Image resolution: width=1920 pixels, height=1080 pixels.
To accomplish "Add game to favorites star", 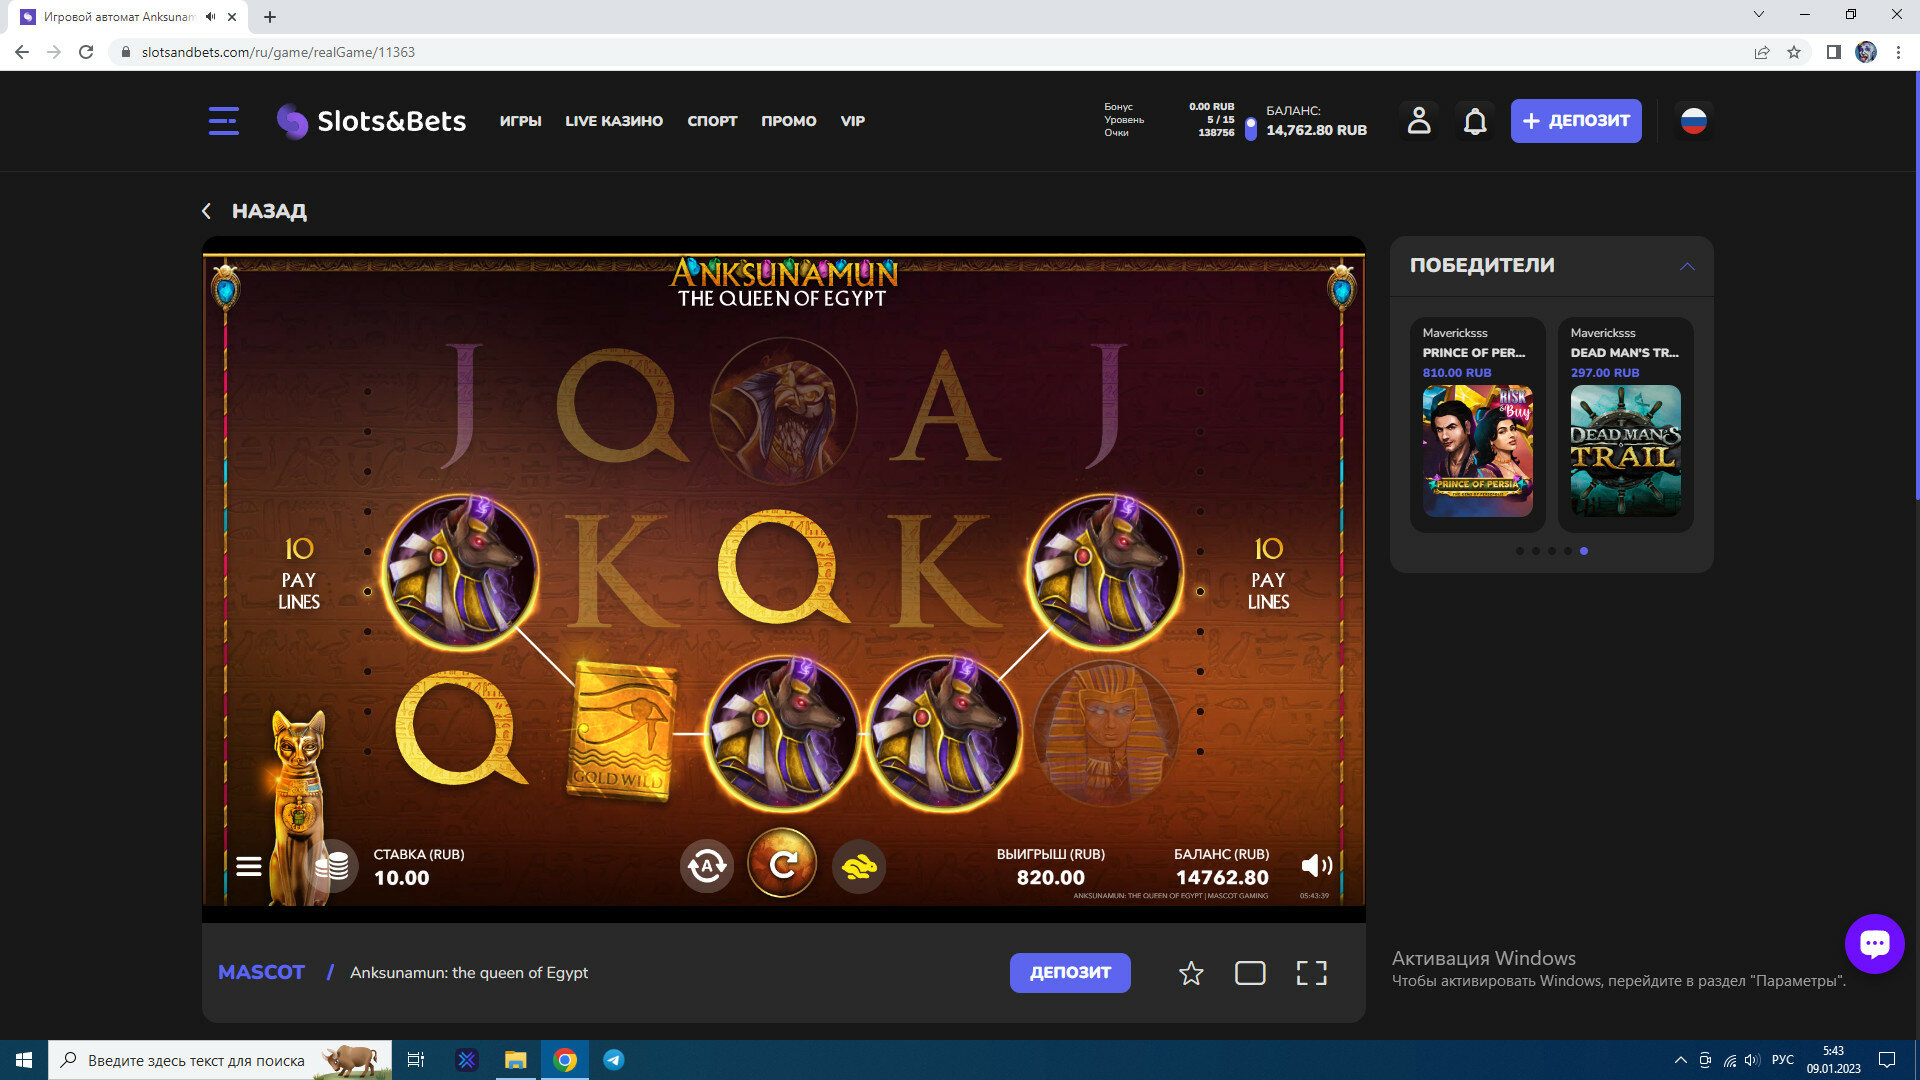I will pos(1191,973).
